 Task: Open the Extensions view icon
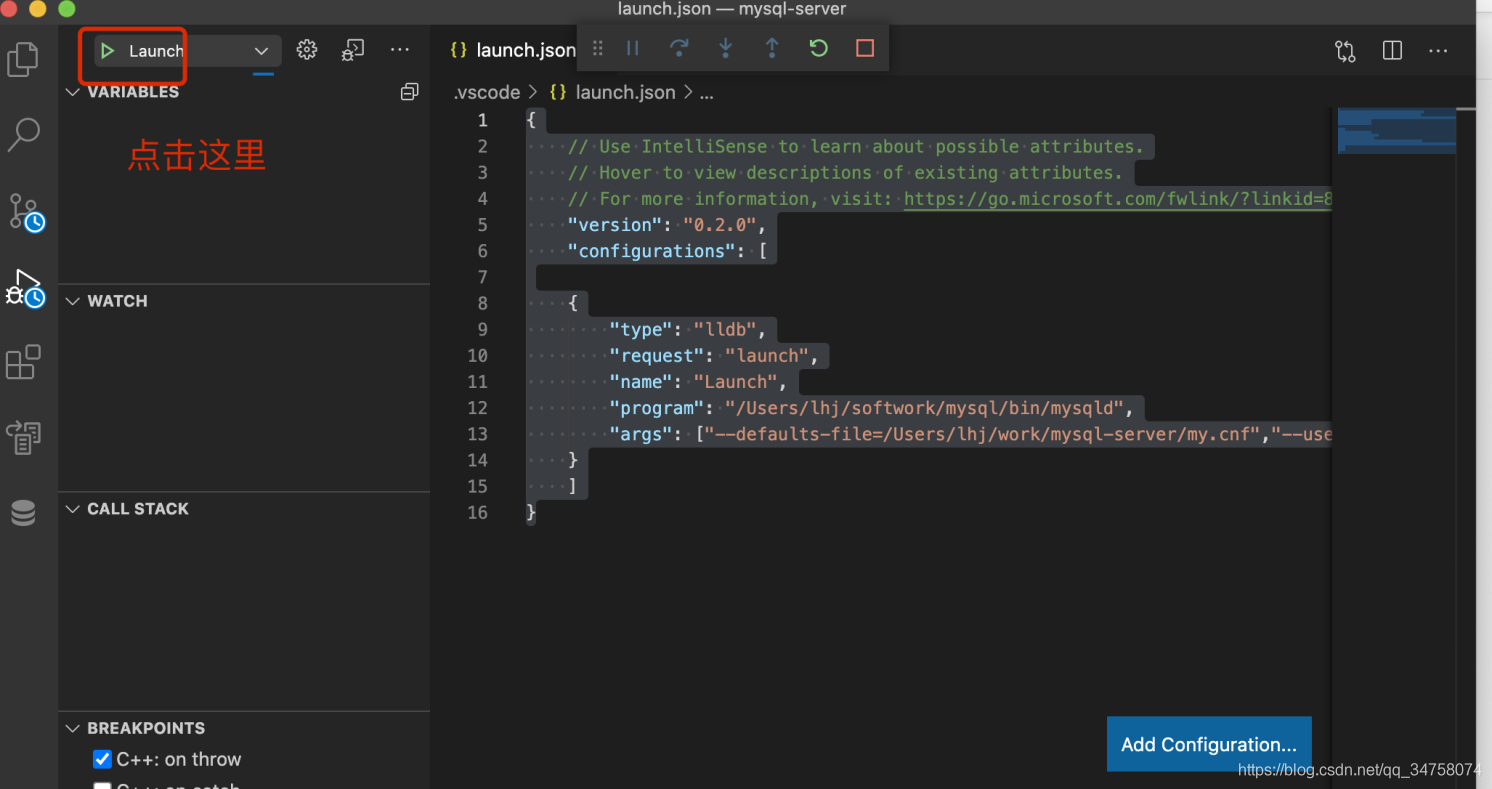click(23, 362)
